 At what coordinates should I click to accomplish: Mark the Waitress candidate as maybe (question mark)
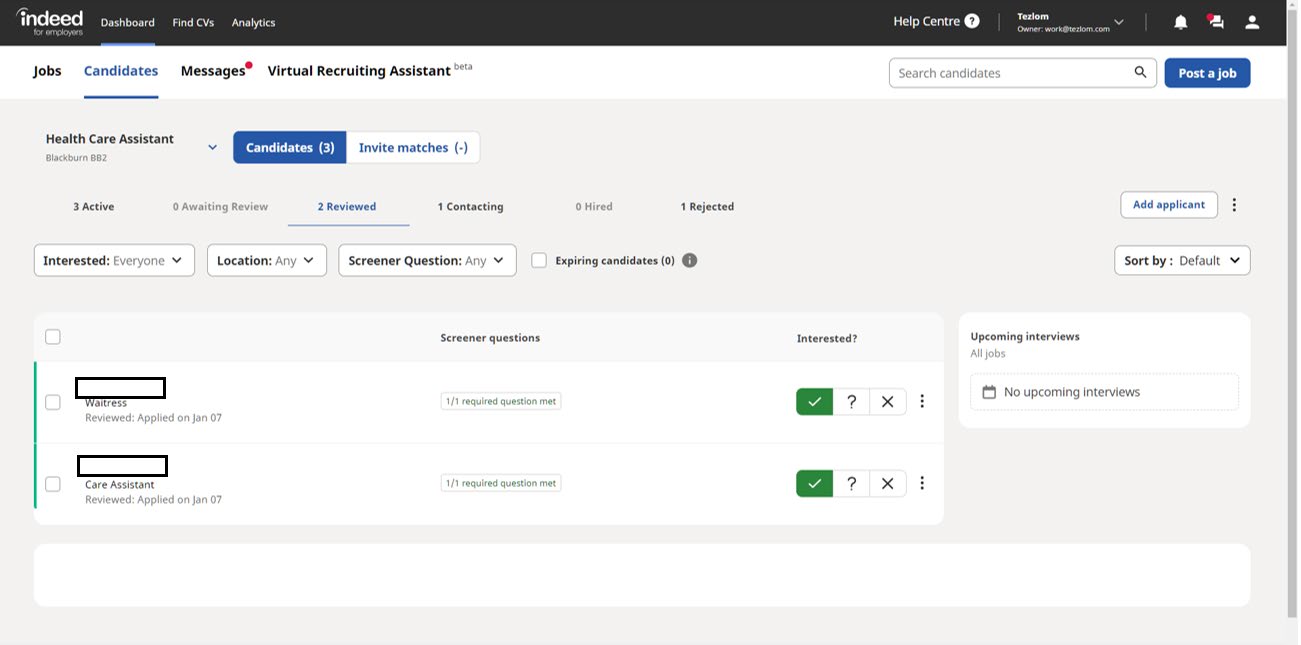851,402
